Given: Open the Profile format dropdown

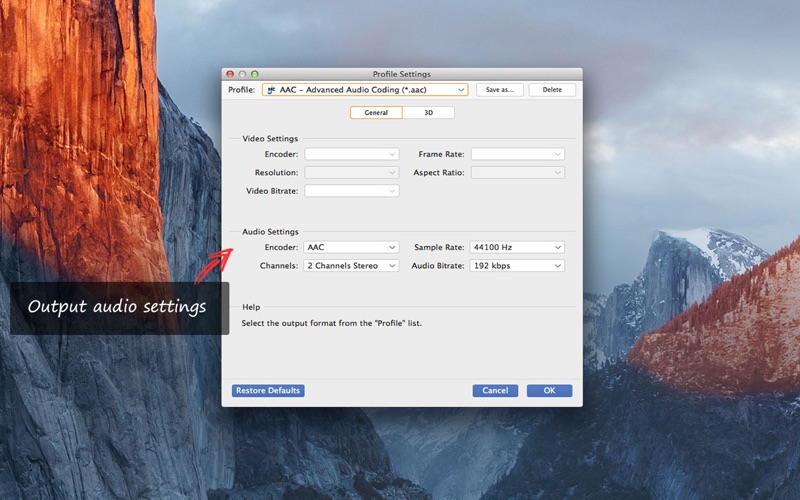Looking at the screenshot, I should tap(364, 90).
